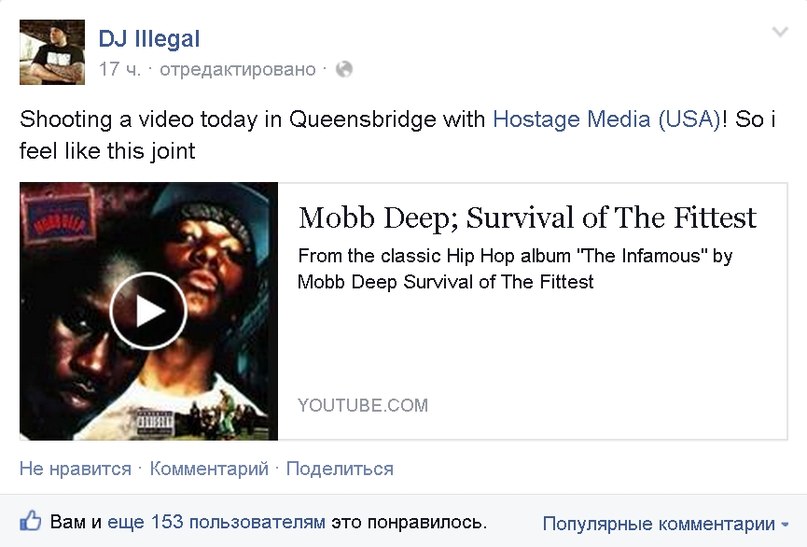Open DJ Illegal's profile picture
The image size is (807, 547).
(x=52, y=52)
